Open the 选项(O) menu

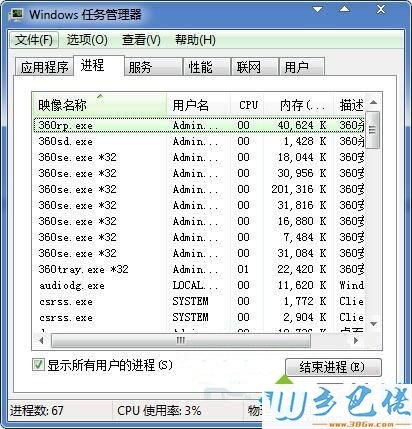[x=87, y=40]
